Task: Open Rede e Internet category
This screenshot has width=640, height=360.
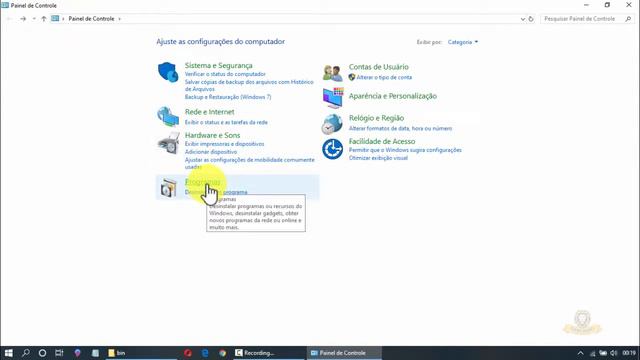Action: point(209,112)
